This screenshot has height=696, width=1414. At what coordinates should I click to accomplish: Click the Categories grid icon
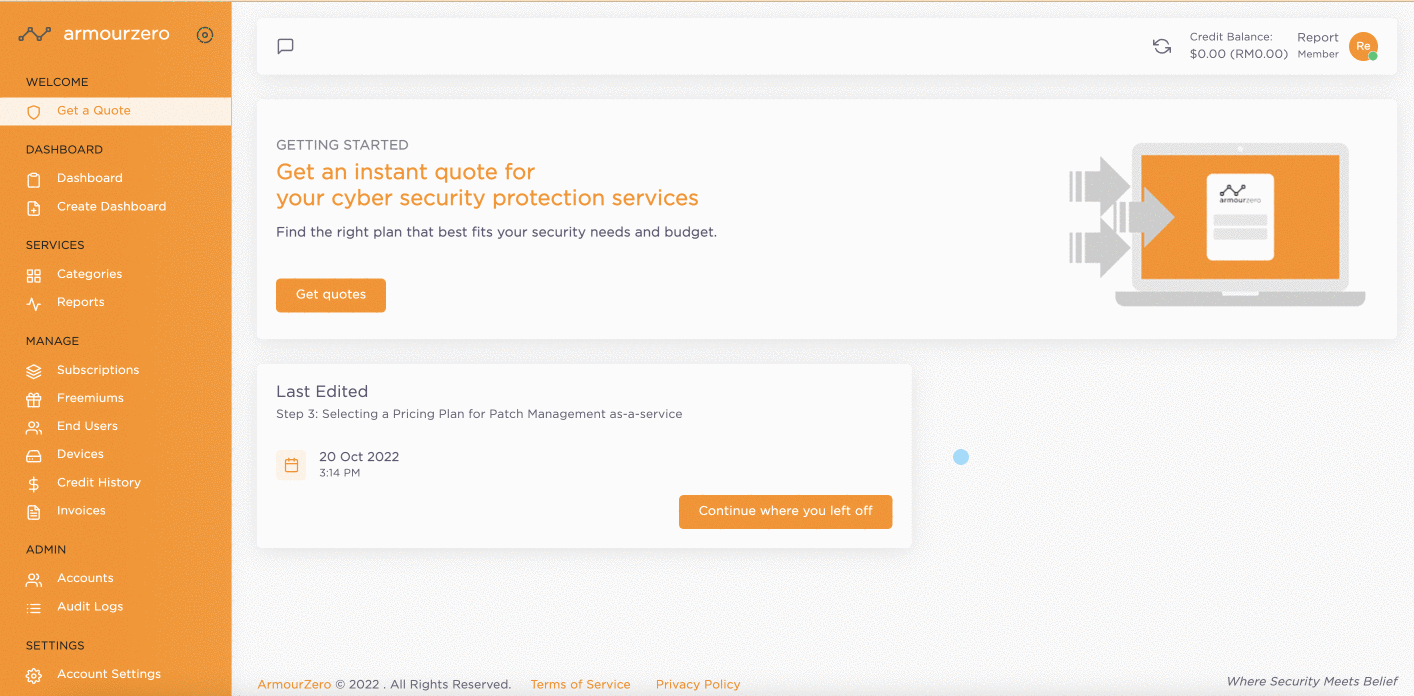point(34,276)
